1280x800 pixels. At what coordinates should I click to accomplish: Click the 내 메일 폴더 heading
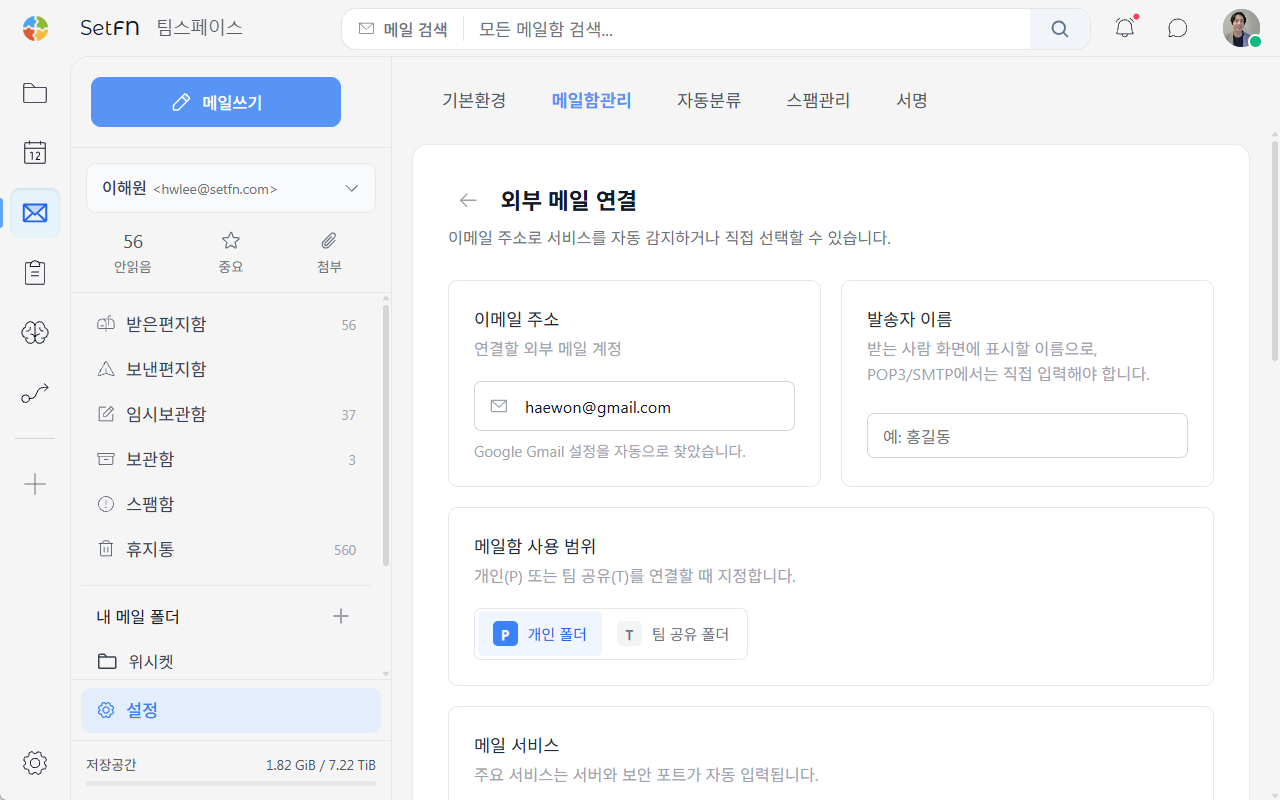tap(138, 616)
